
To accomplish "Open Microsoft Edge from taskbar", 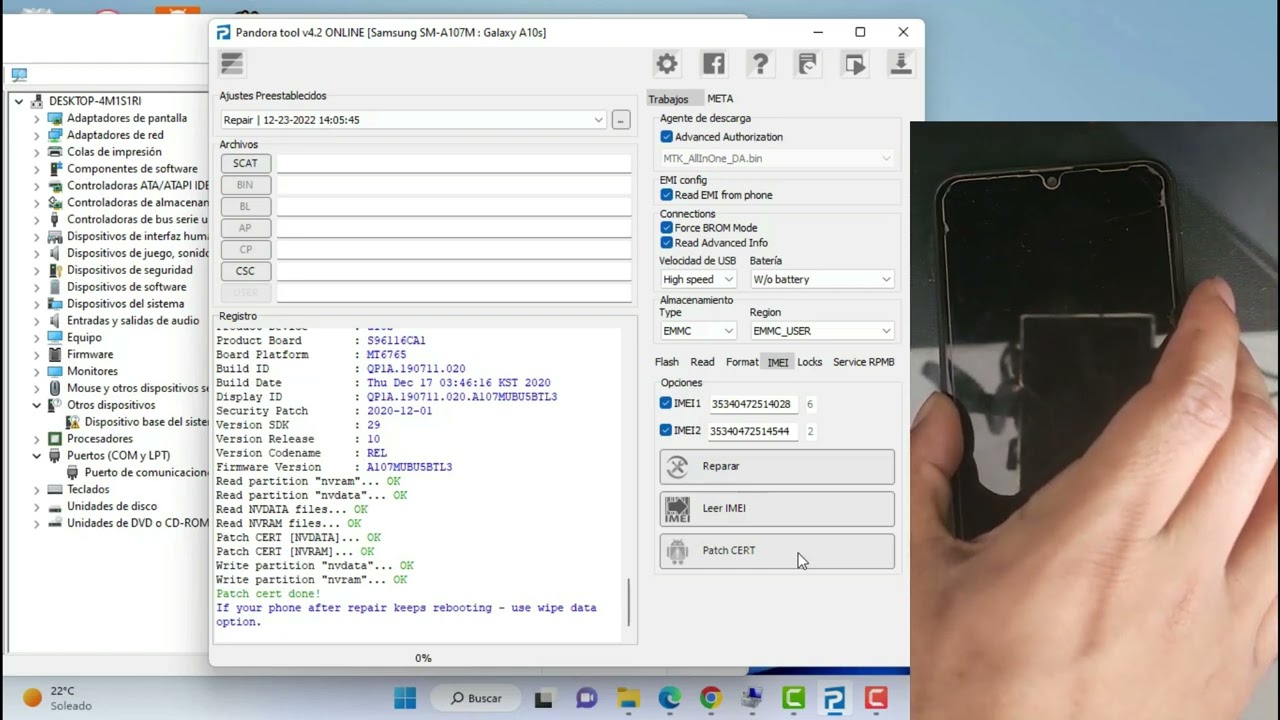I will point(669,698).
